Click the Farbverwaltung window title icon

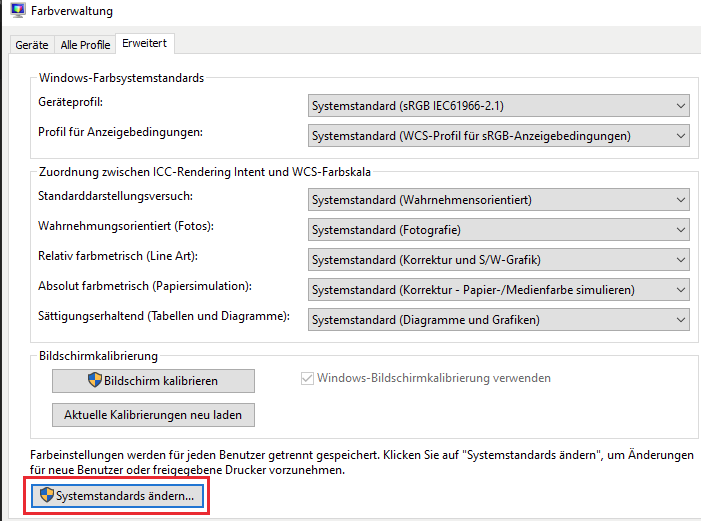[18, 10]
